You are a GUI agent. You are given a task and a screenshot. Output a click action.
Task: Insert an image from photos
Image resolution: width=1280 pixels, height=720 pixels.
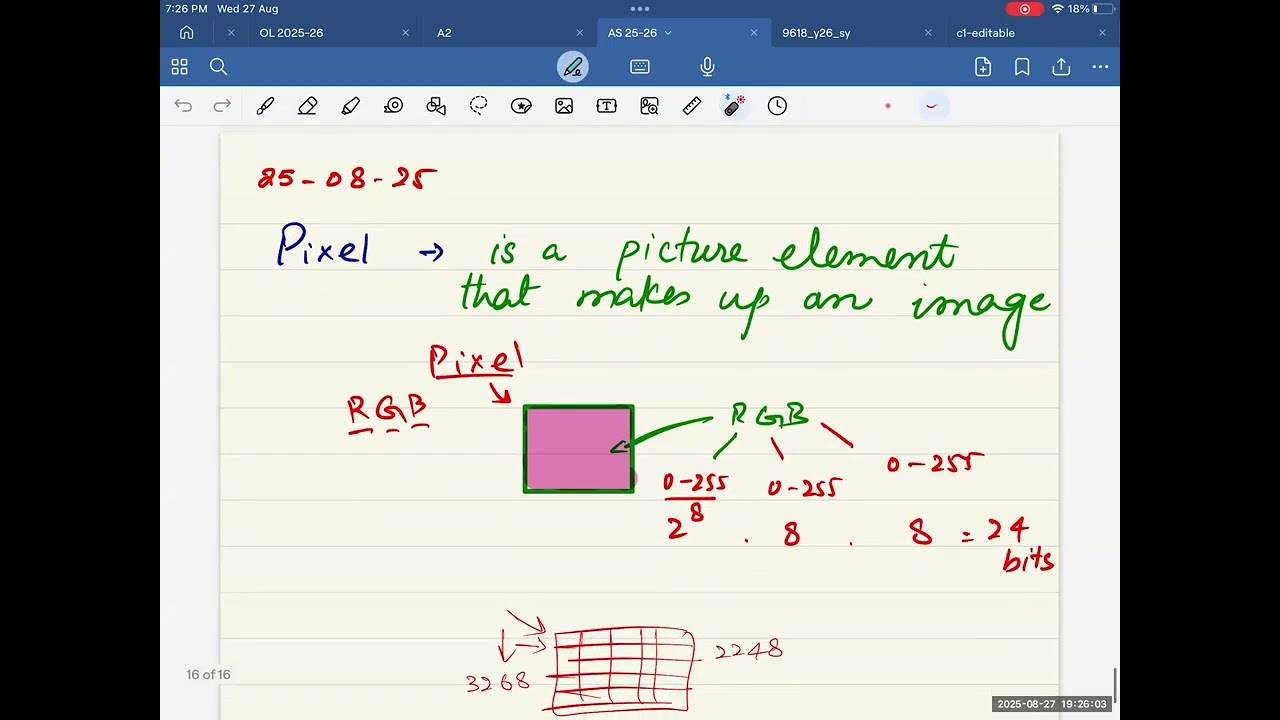tap(564, 106)
